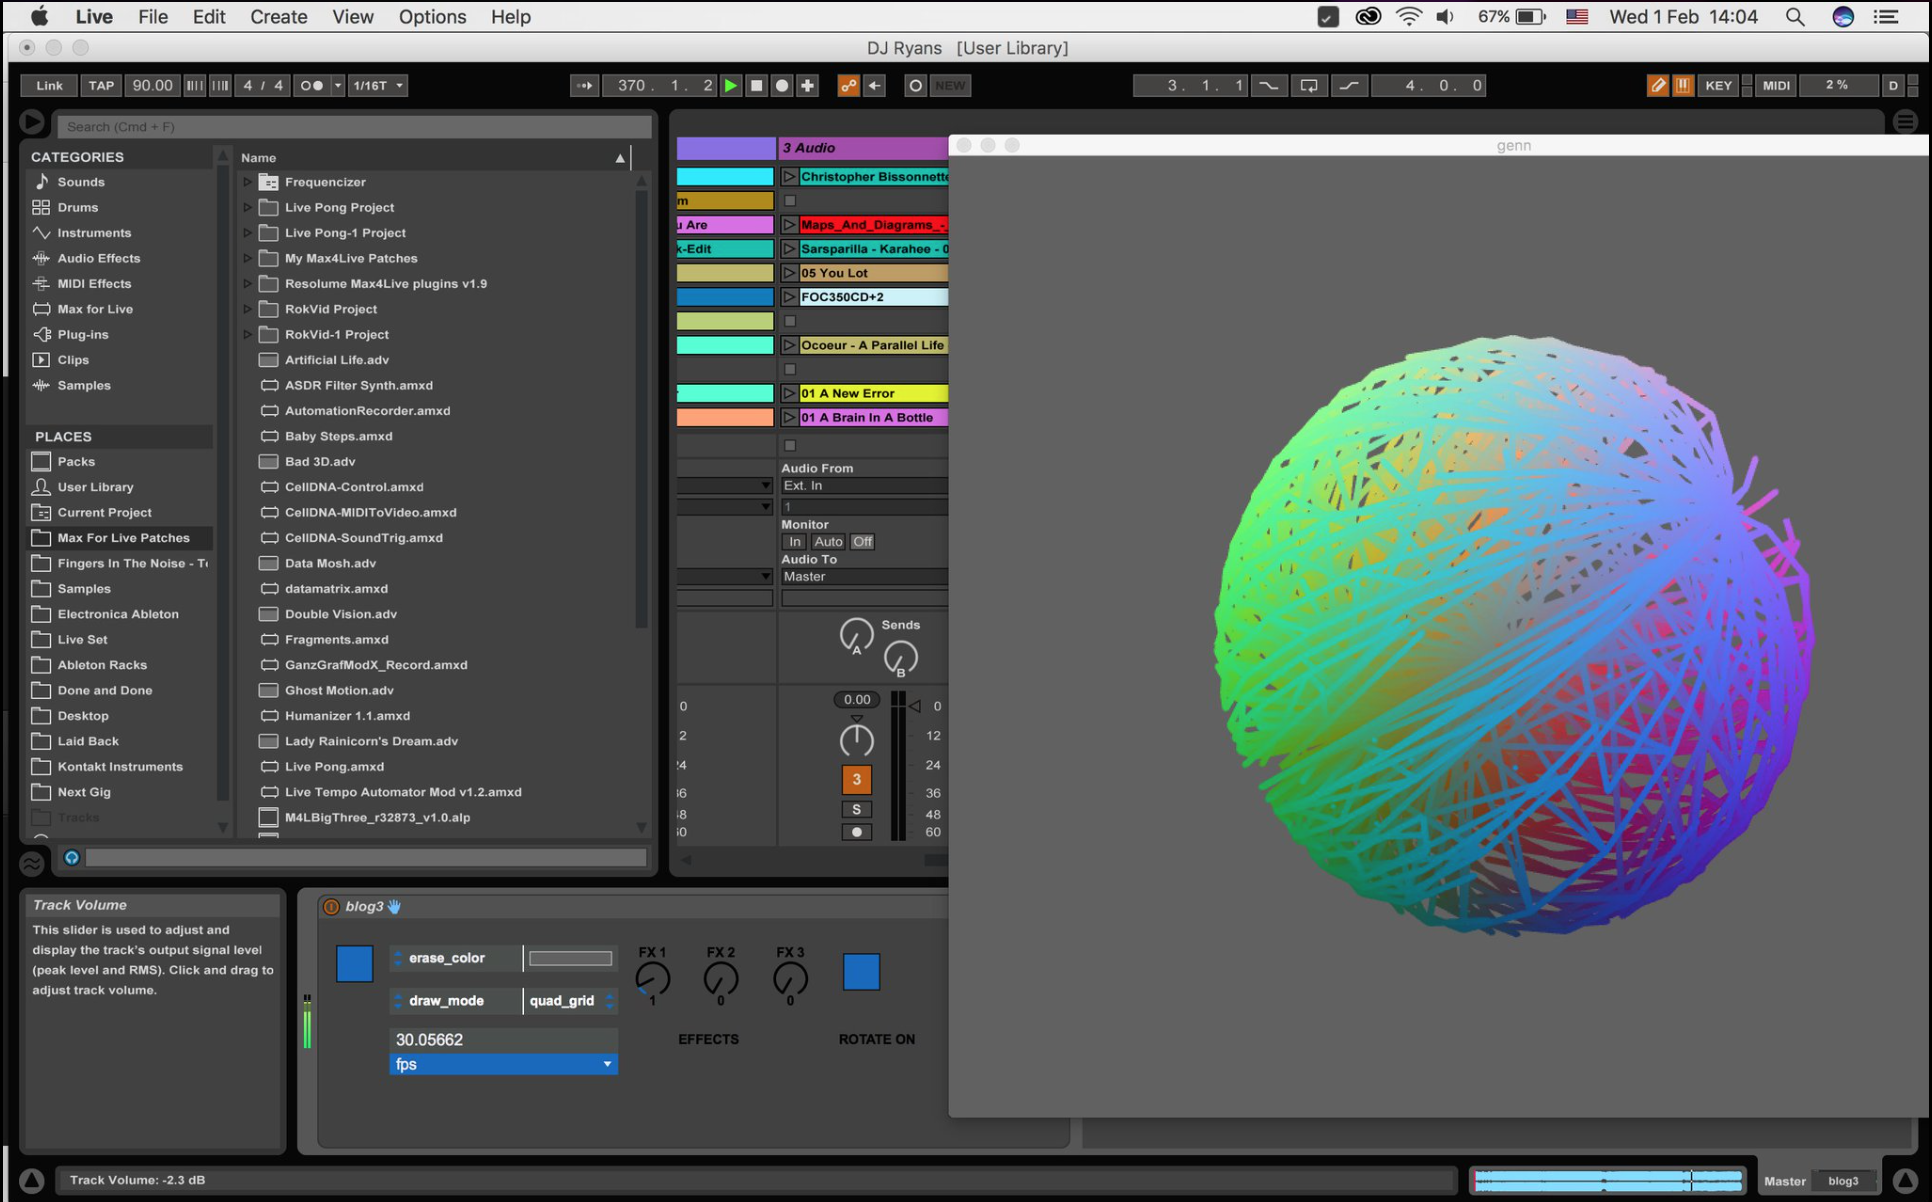1932x1202 pixels.
Task: Click the Stop button in the transport bar
Action: tap(757, 85)
